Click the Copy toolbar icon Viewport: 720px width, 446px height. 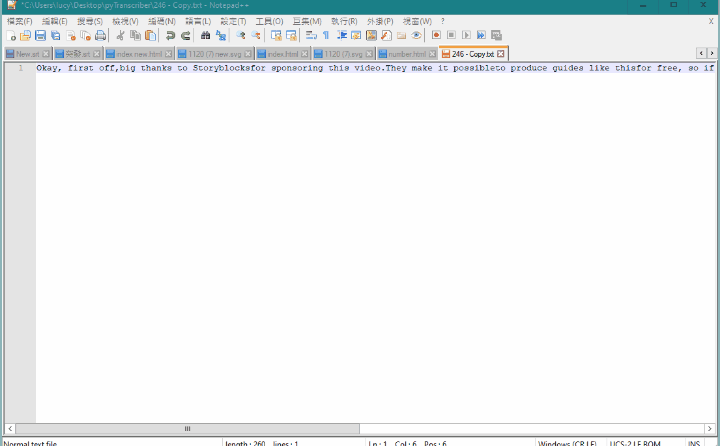pos(135,35)
